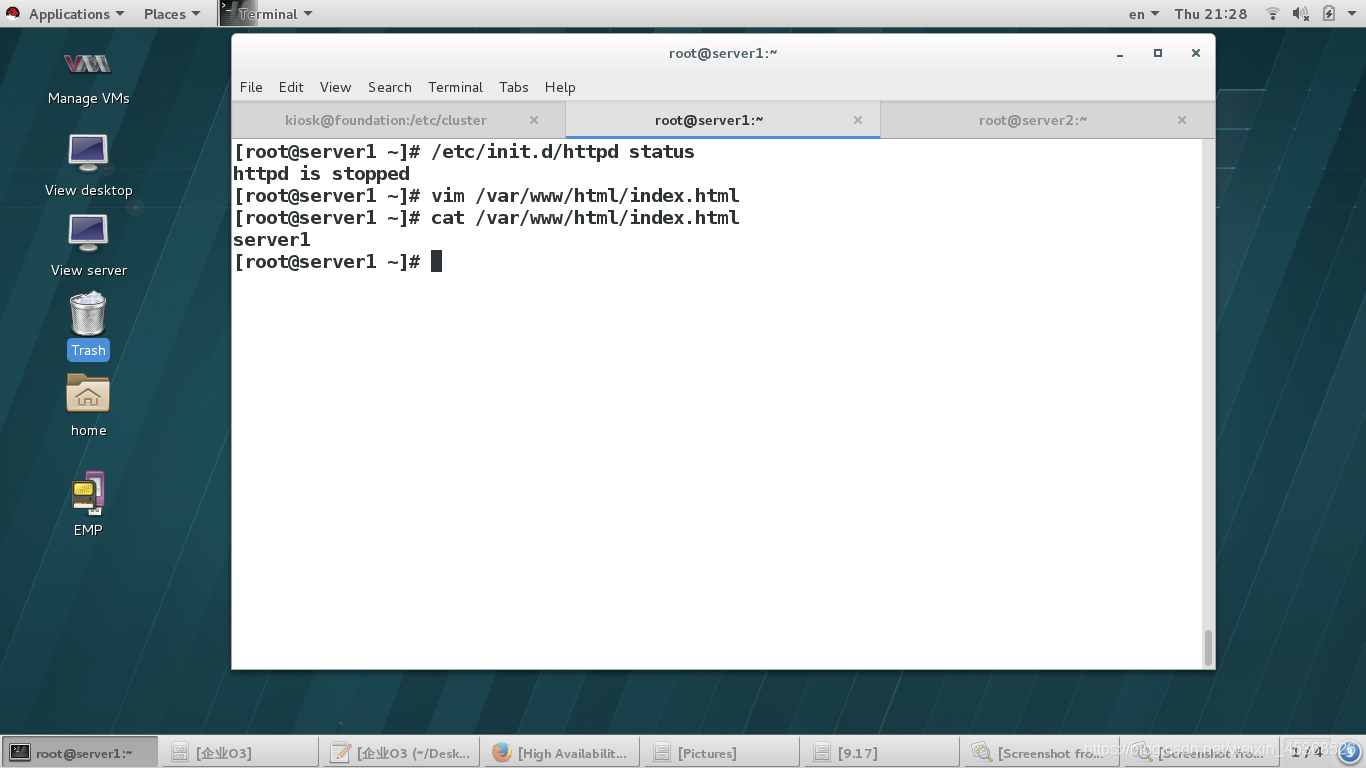This screenshot has width=1366, height=768.
Task: Click the /etc/init.d/httpd status command
Action: coord(563,152)
